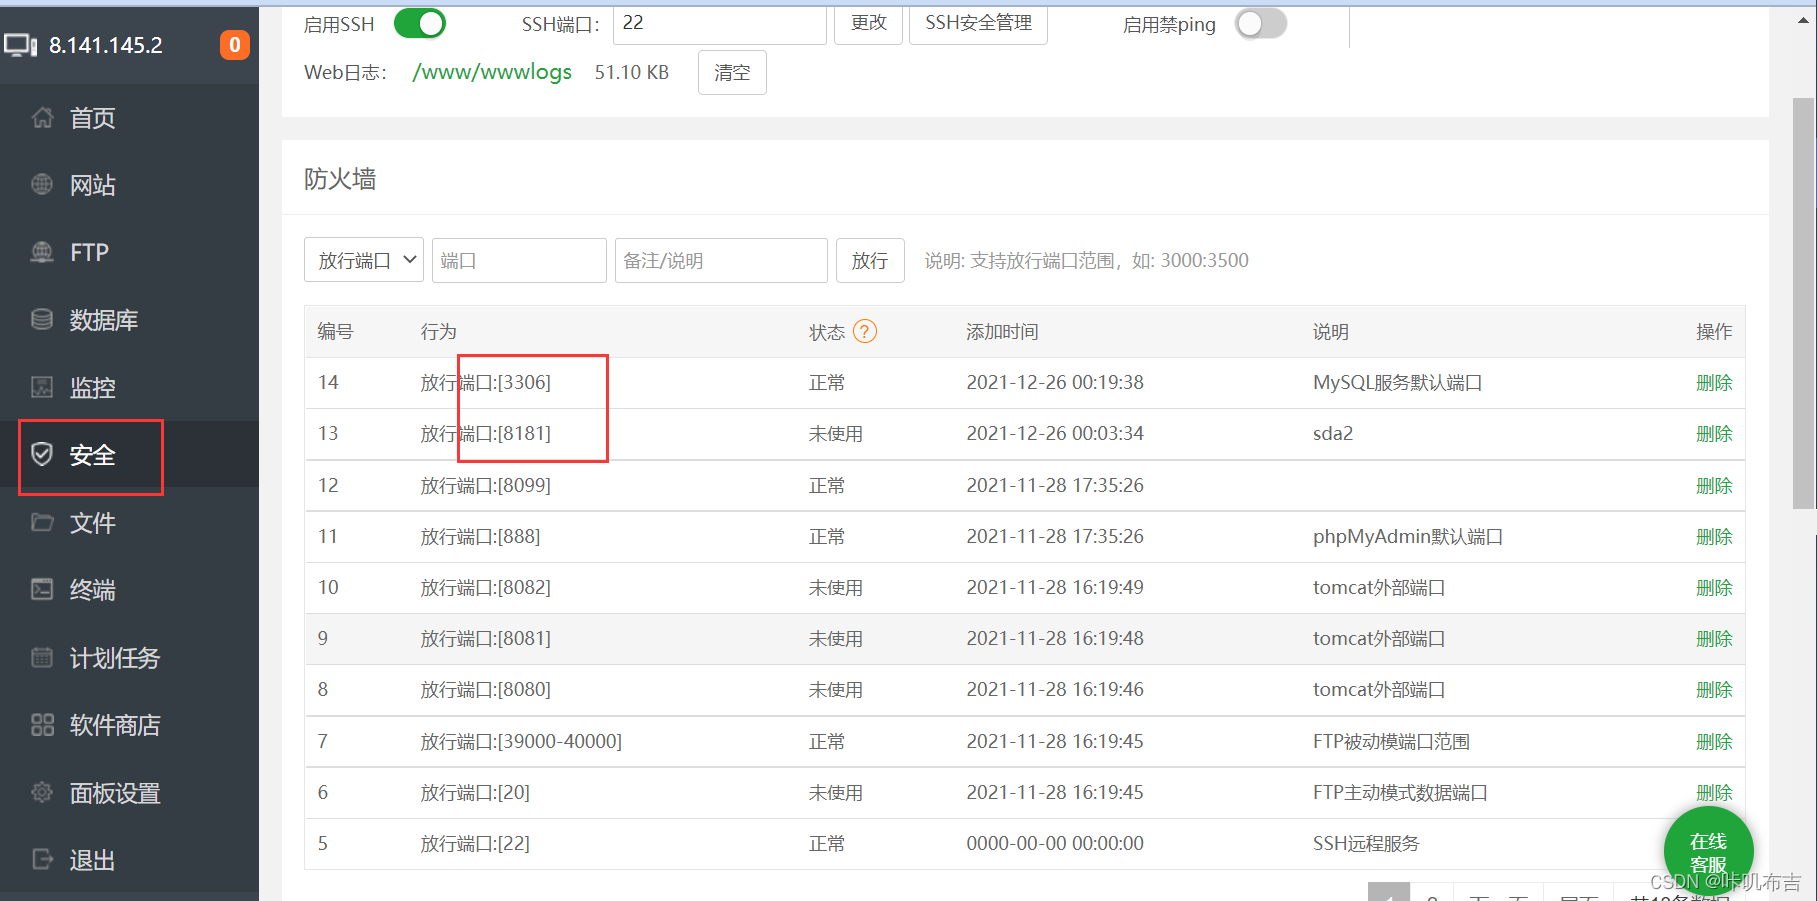Click the 更改 button for SSH port
Image resolution: width=1817 pixels, height=901 pixels.
(869, 23)
